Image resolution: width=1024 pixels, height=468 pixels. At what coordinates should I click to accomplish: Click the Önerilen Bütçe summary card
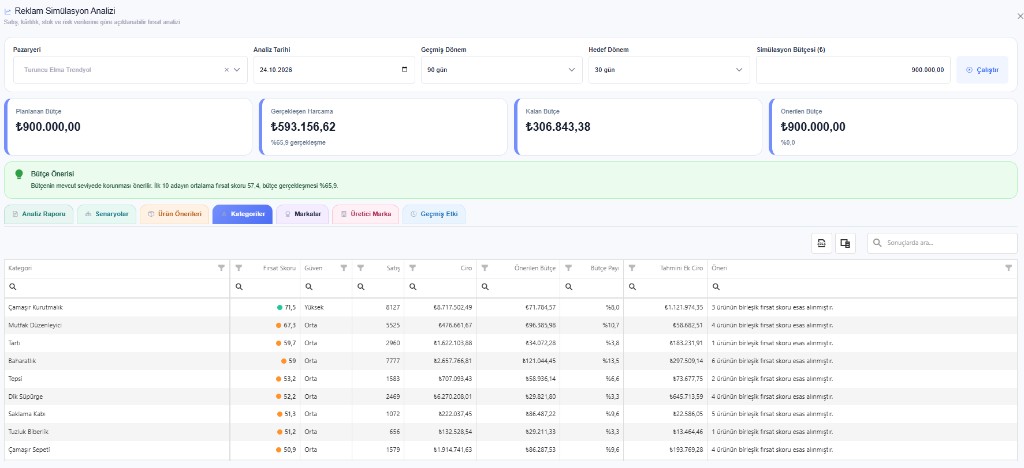click(893, 127)
